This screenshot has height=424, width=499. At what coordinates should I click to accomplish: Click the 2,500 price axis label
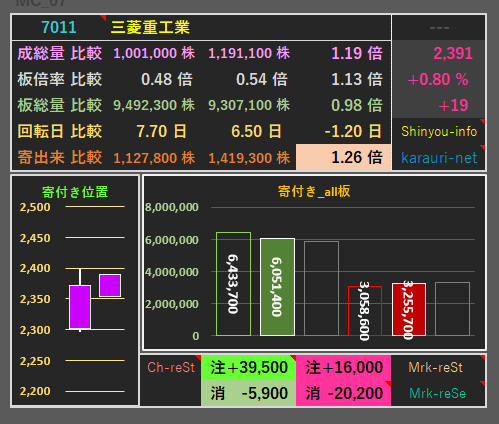[x=35, y=207]
